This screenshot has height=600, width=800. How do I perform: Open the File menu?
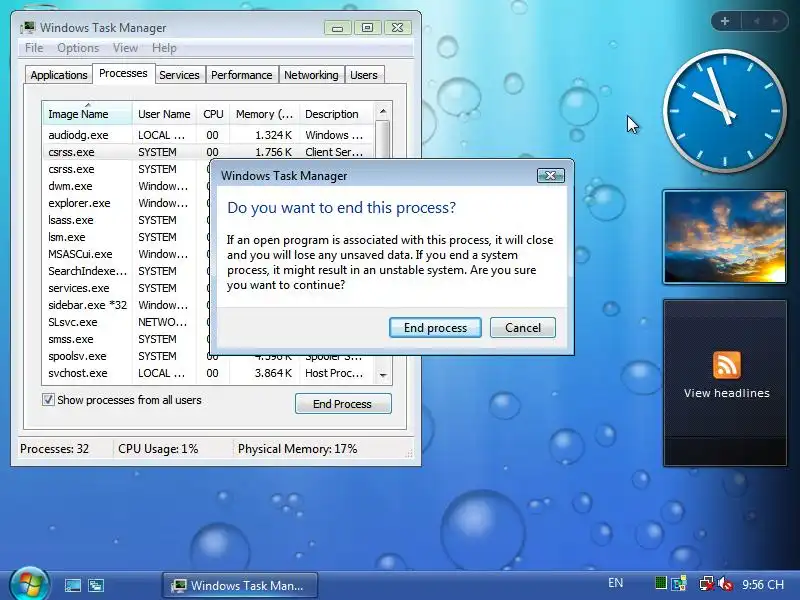(x=34, y=48)
